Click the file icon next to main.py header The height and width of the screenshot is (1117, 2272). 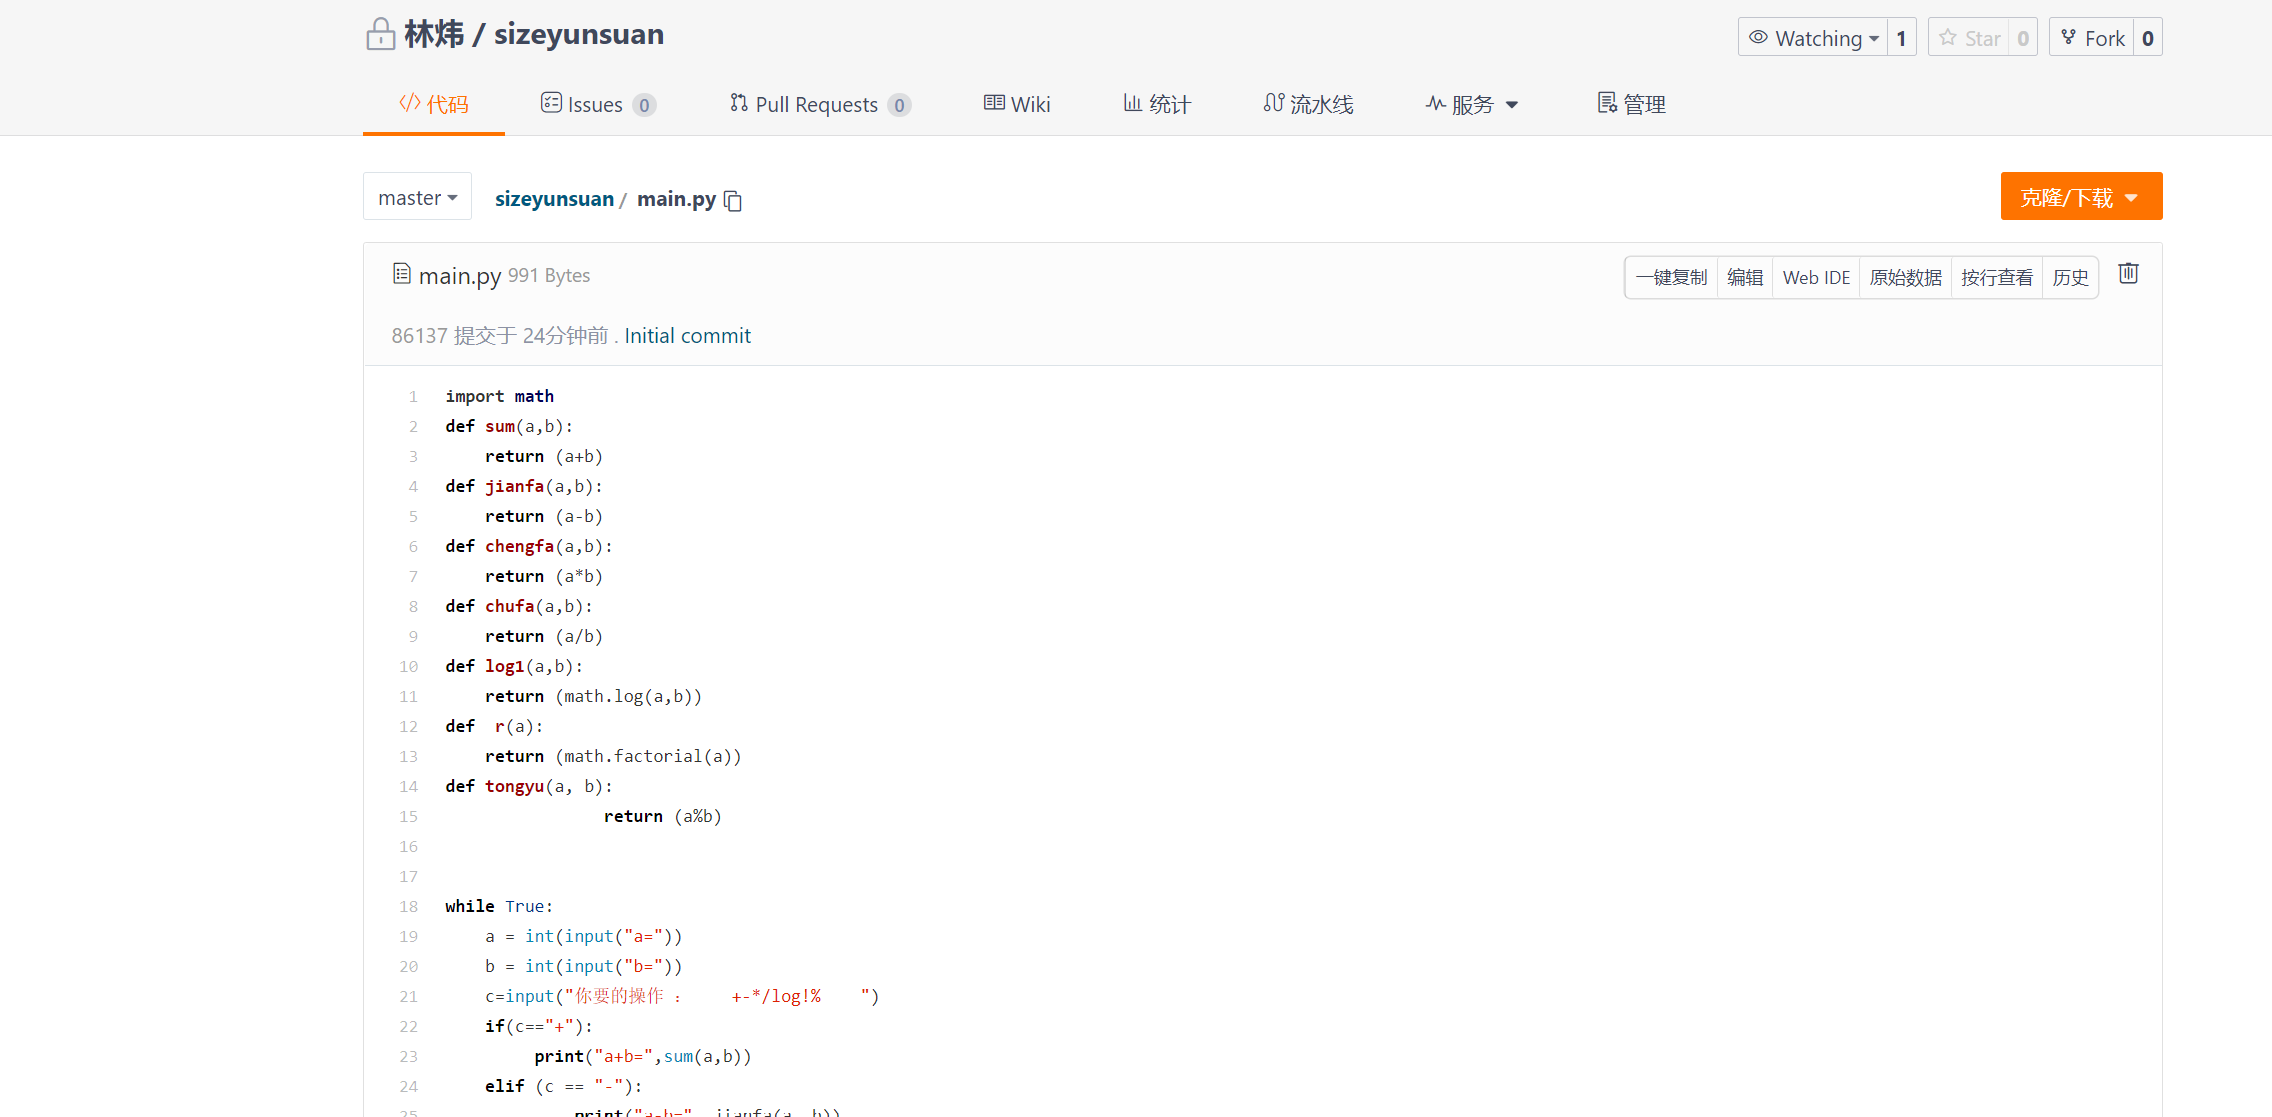[402, 274]
